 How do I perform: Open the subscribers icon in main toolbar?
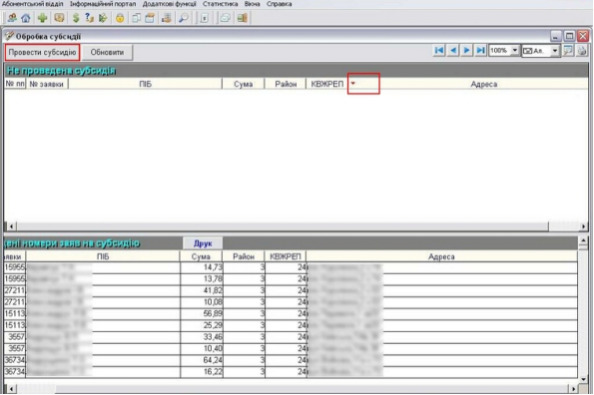[12, 18]
